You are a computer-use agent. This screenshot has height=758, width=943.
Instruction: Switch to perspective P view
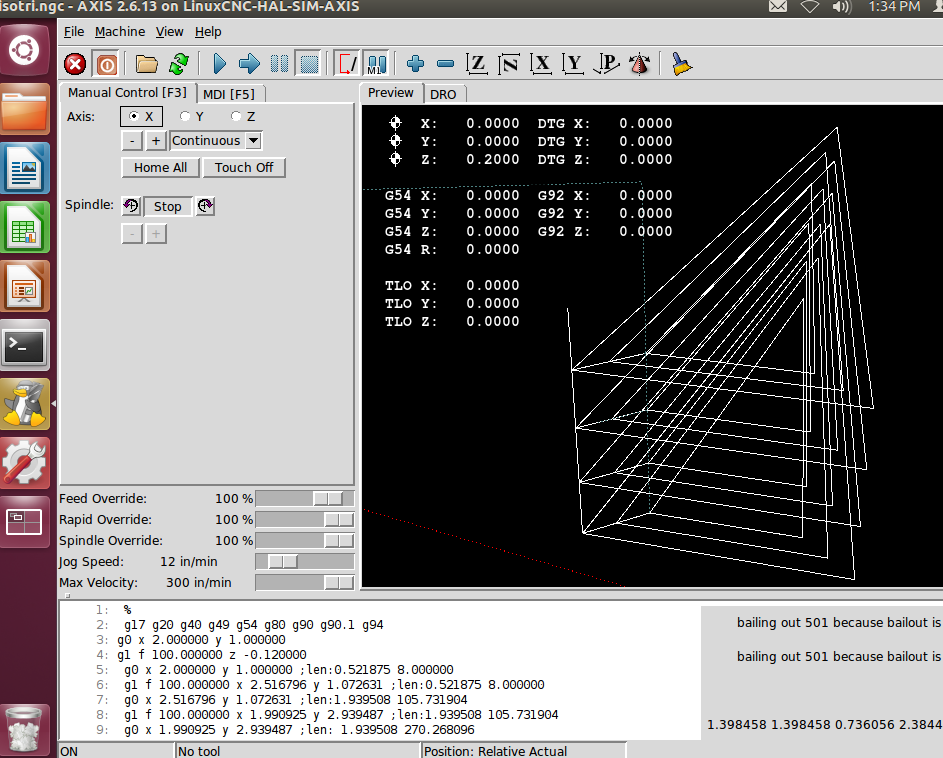pyautogui.click(x=606, y=64)
